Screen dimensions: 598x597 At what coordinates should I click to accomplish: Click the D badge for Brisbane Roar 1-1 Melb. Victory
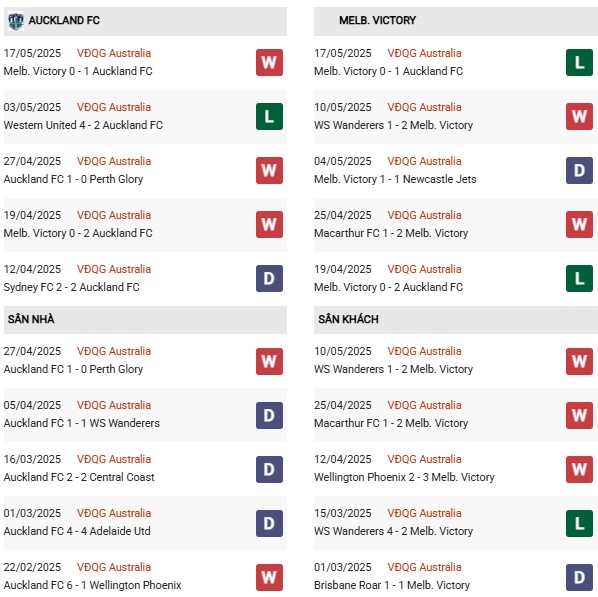(579, 577)
